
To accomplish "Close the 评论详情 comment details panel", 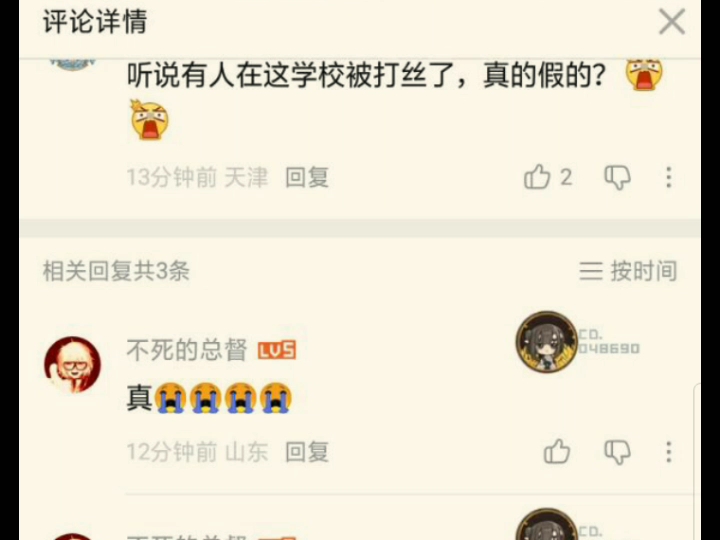I will coord(672,22).
